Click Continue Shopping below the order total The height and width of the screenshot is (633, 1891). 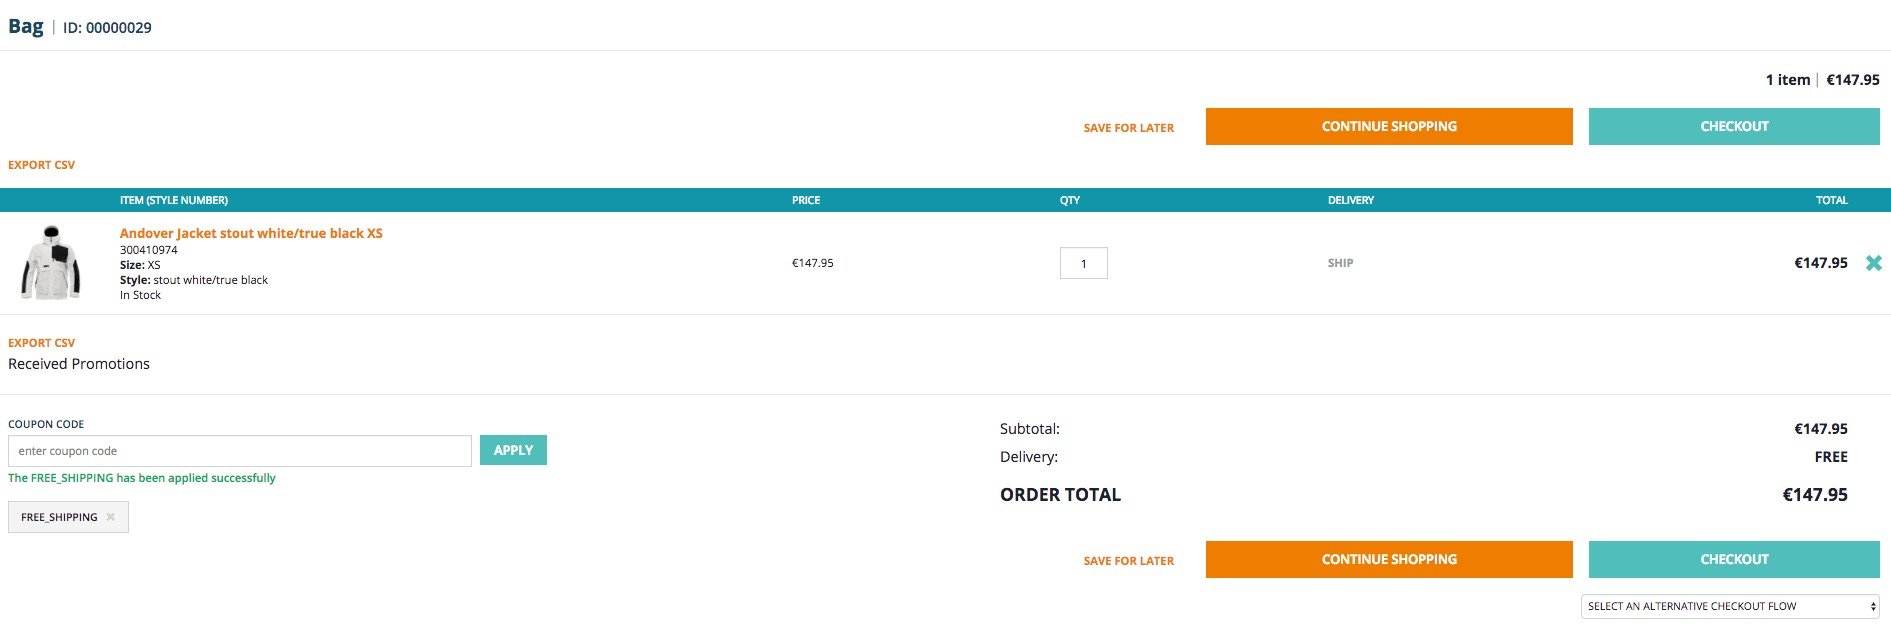(x=1389, y=559)
